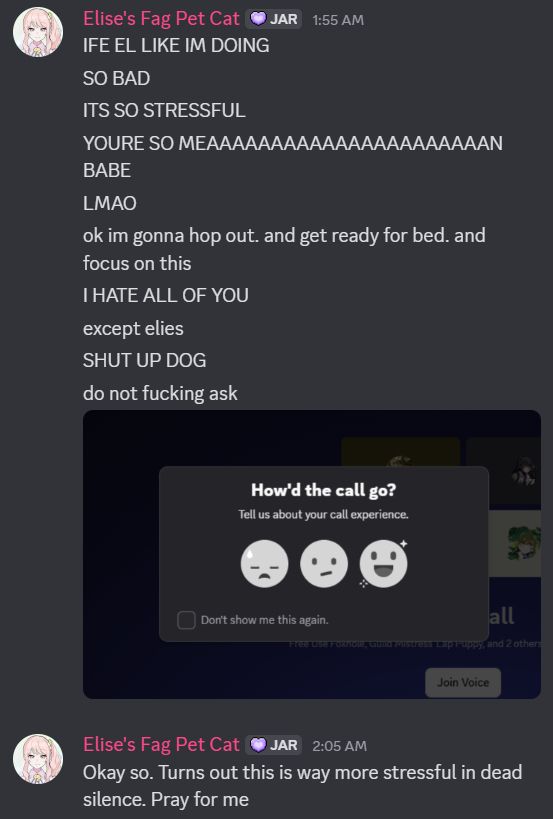Click the 'do not fucking ask' message
This screenshot has height=819, width=553.
(160, 393)
